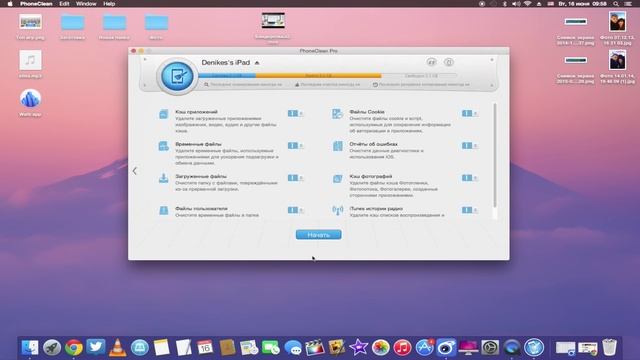
Task: Click the orange segment of storage bar
Action: pyautogui.click(x=318, y=76)
